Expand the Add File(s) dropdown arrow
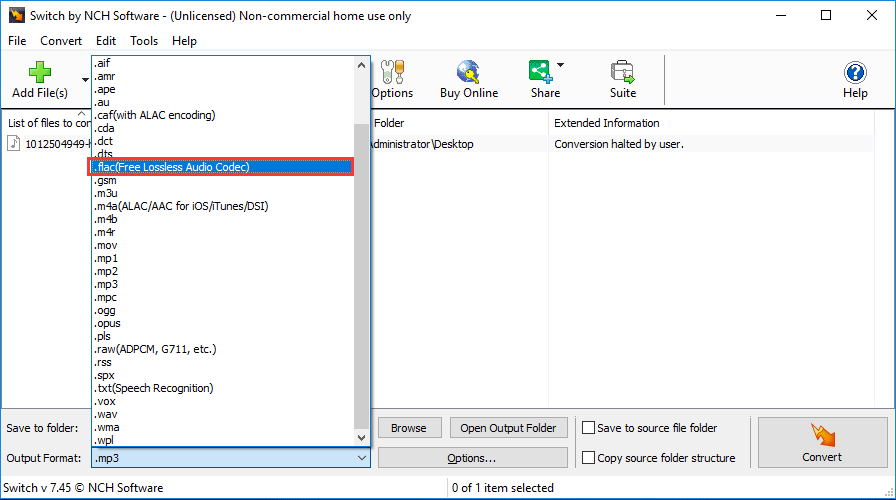This screenshot has width=896, height=500. coord(85,80)
